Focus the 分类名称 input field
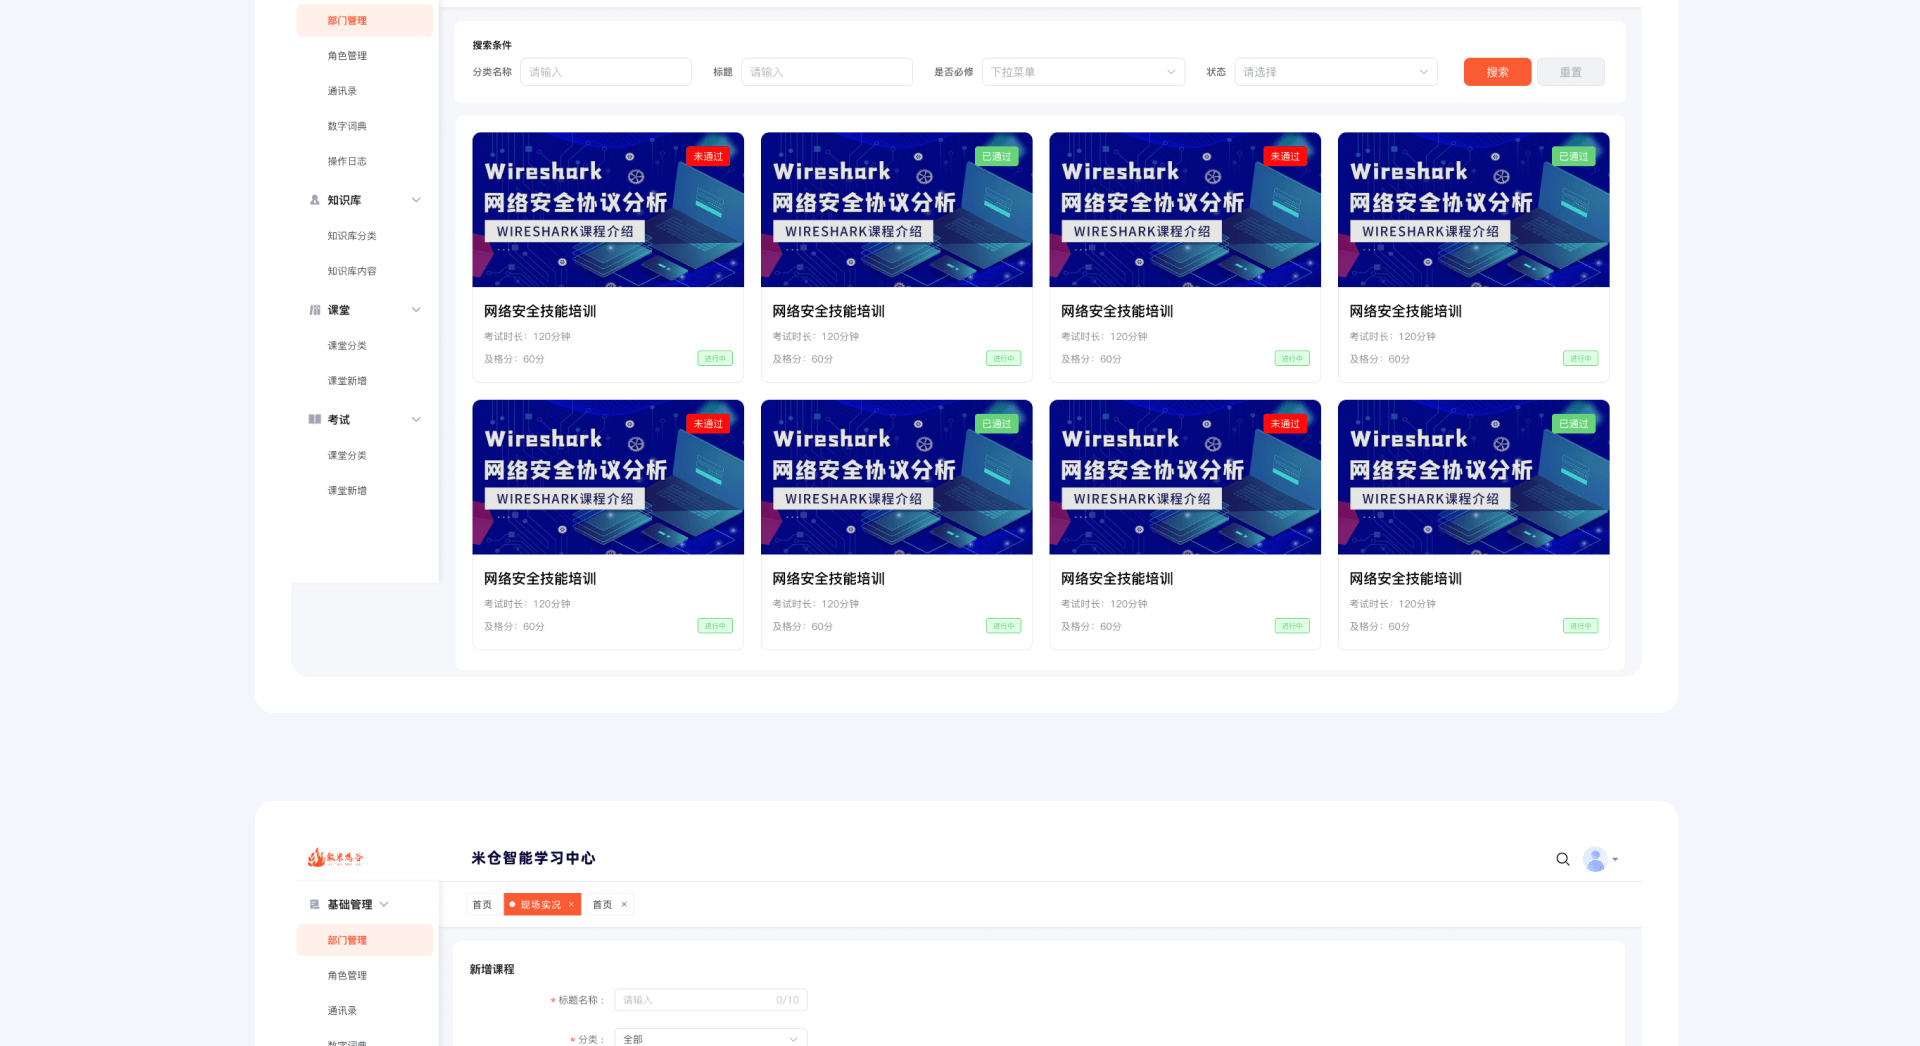 click(605, 72)
